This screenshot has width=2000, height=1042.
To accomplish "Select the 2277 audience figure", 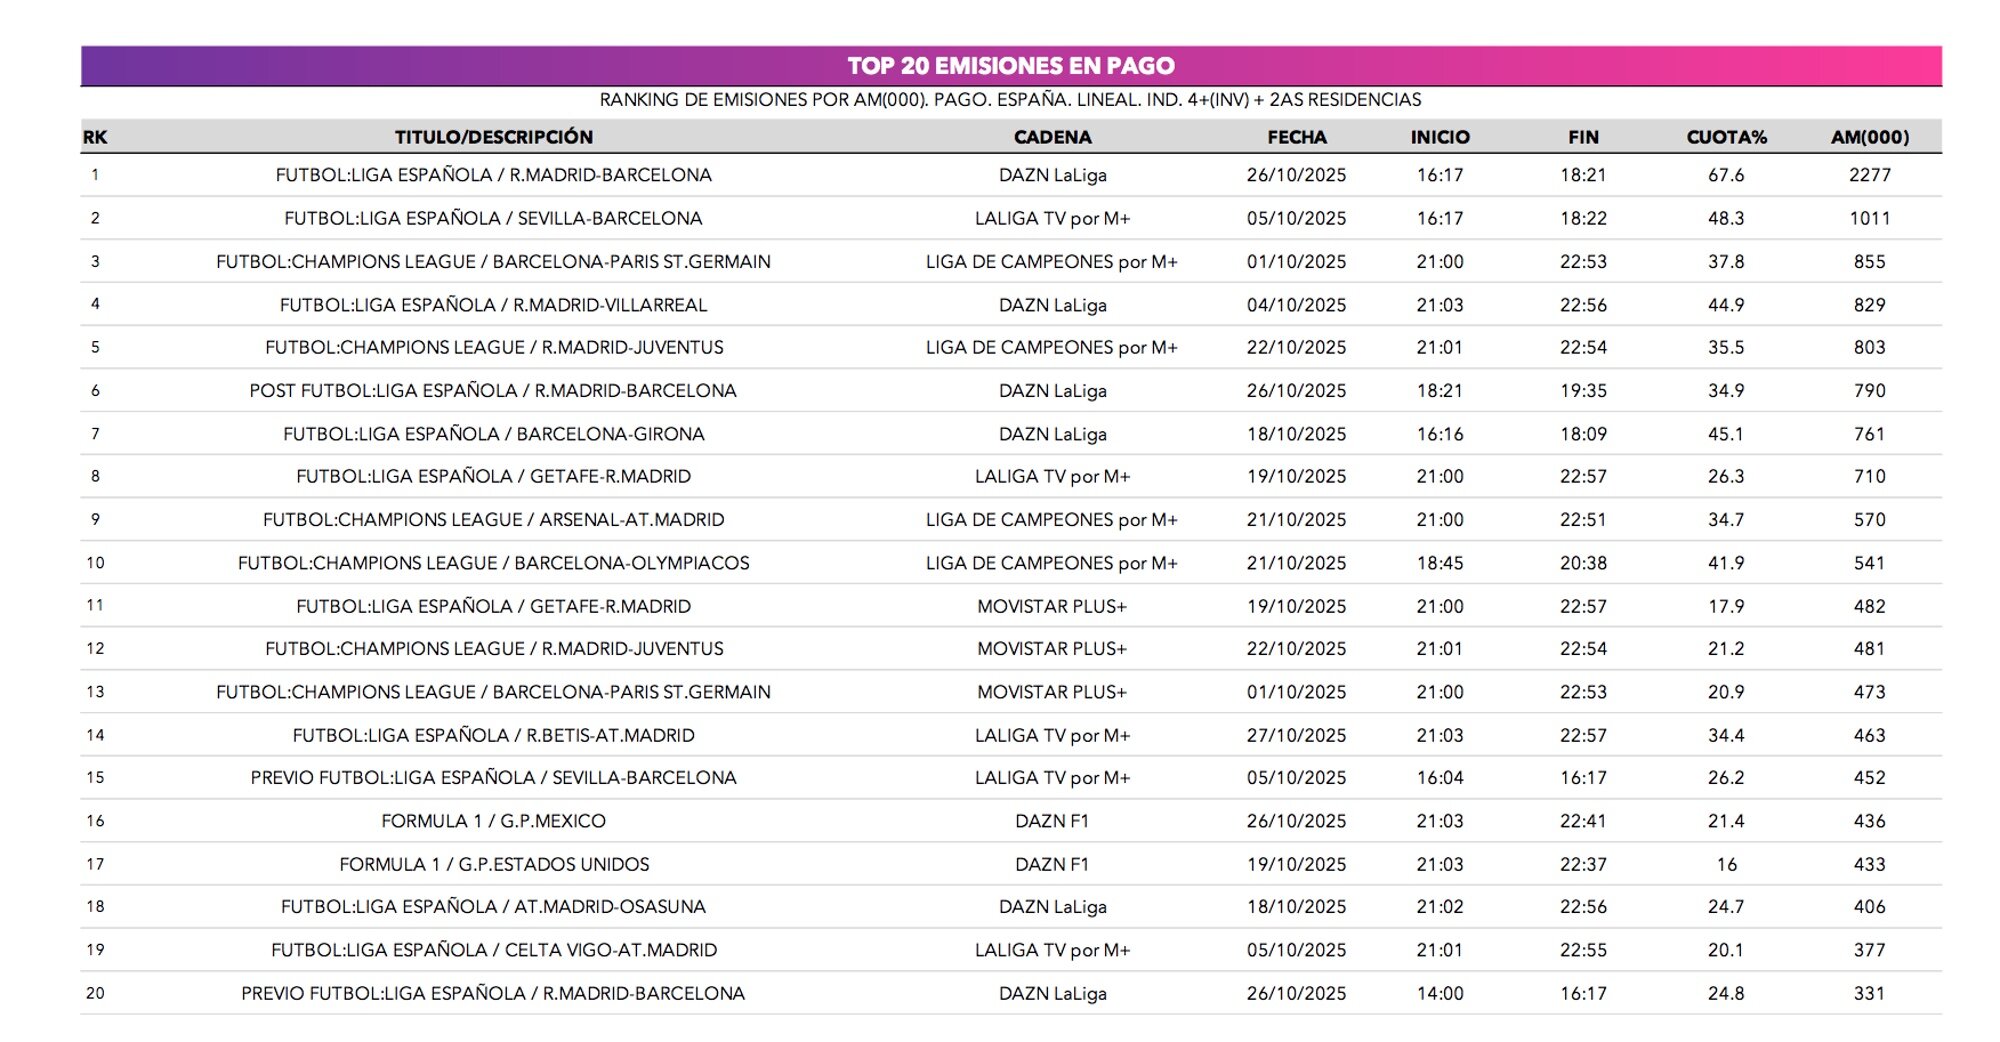I will pyautogui.click(x=1871, y=175).
